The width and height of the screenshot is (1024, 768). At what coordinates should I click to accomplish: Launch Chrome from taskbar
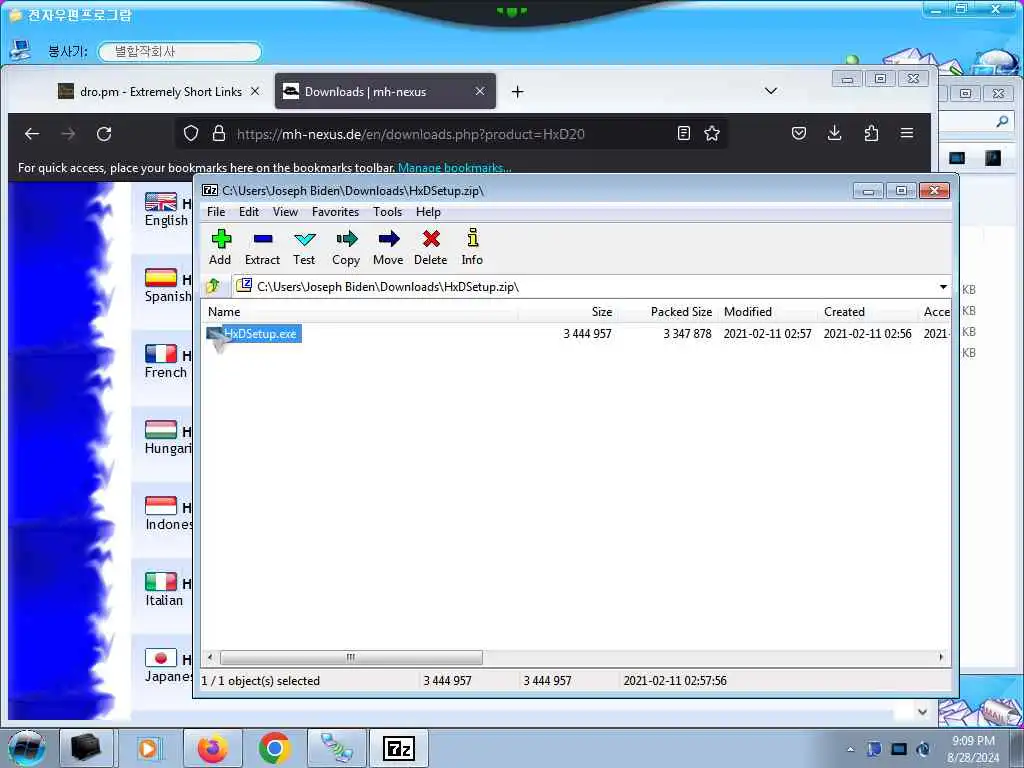pos(274,748)
